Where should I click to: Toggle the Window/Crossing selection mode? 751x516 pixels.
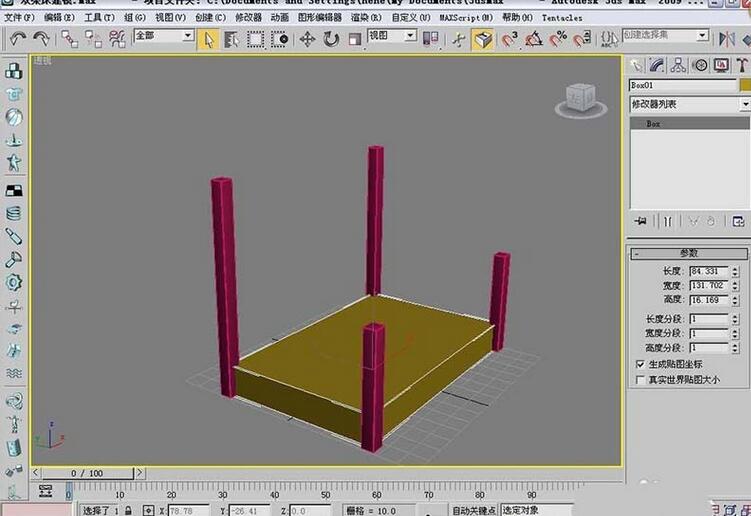[279, 39]
